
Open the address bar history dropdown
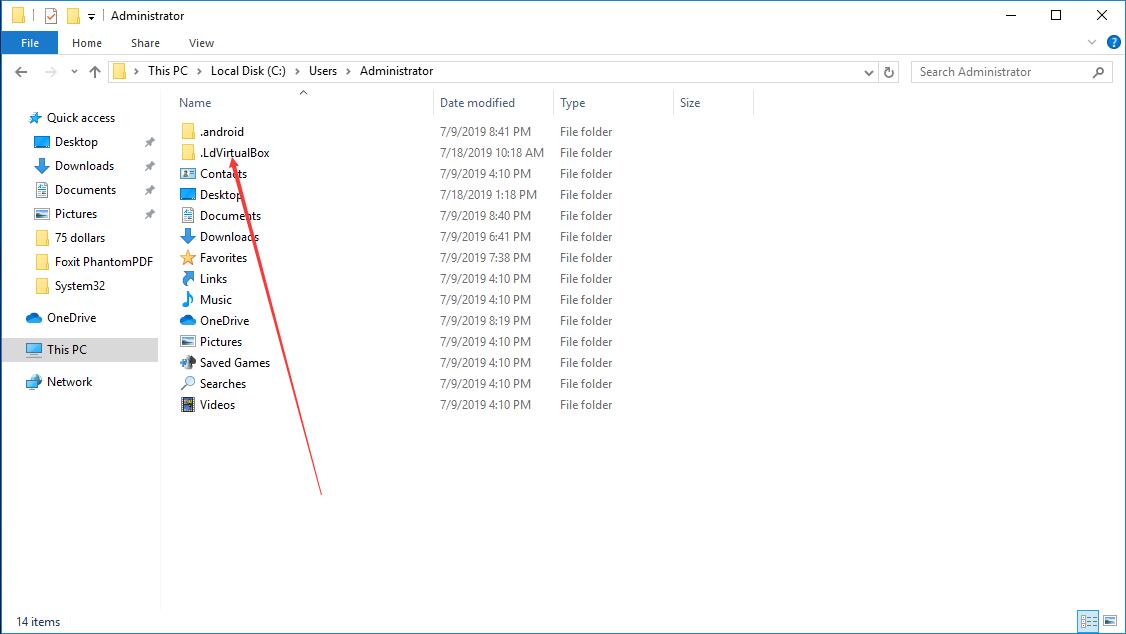[869, 71]
